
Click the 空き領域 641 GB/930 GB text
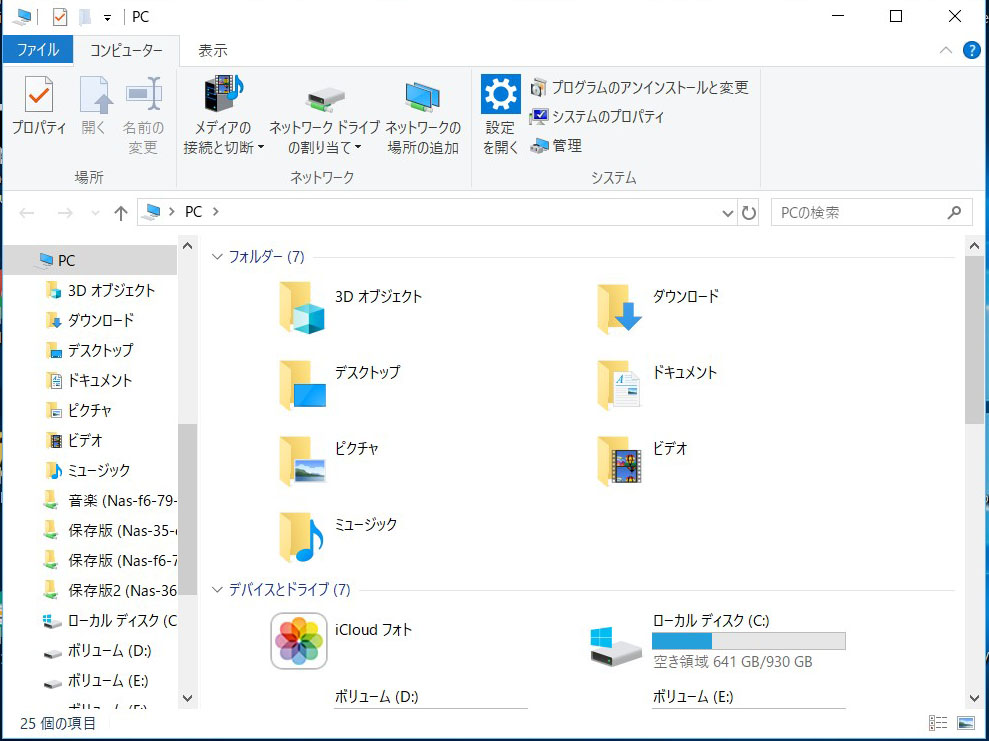click(x=732, y=662)
